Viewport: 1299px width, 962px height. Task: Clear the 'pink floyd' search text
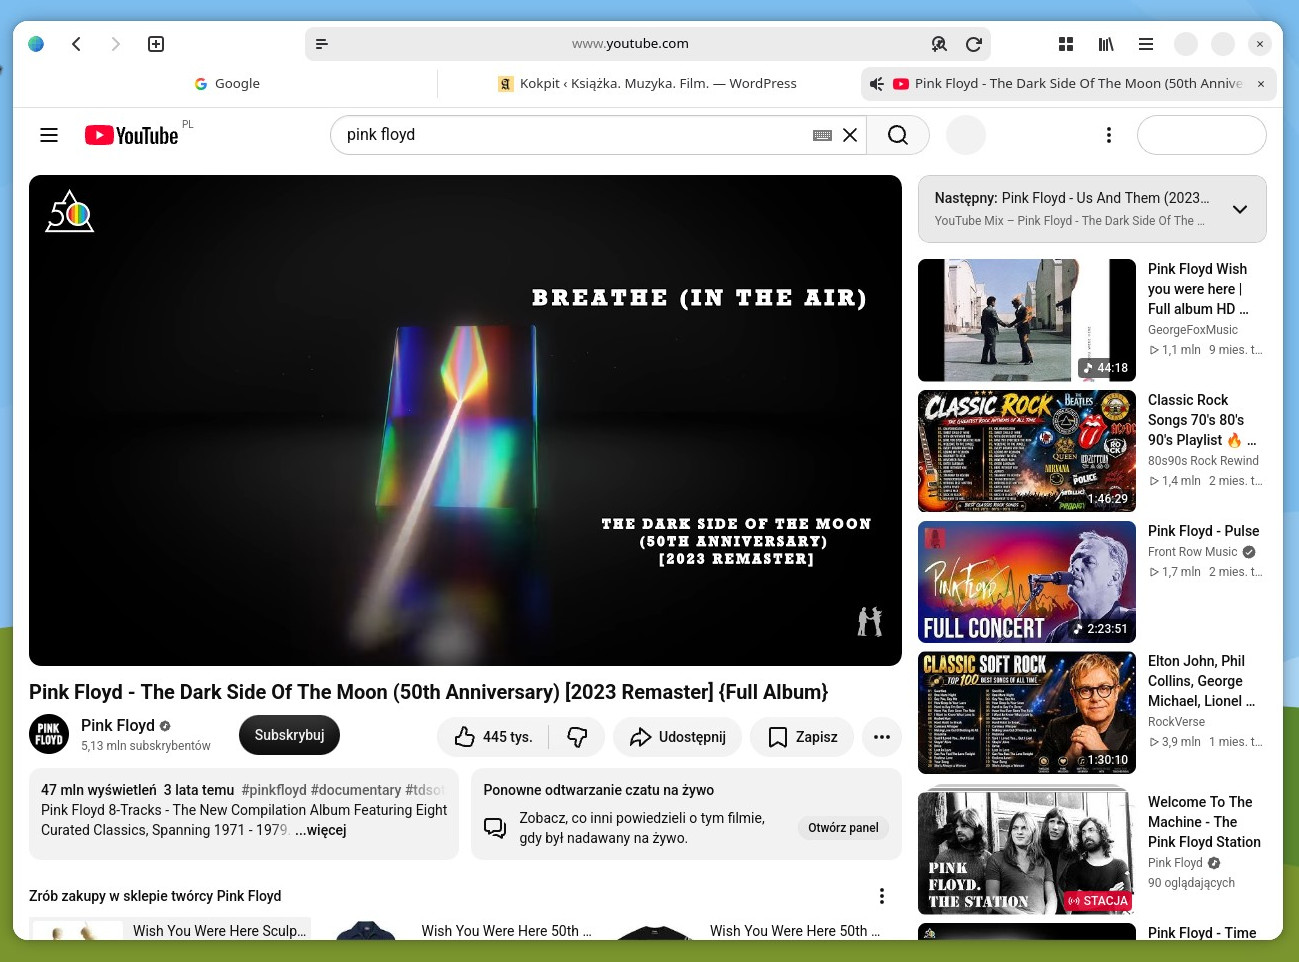tap(850, 135)
